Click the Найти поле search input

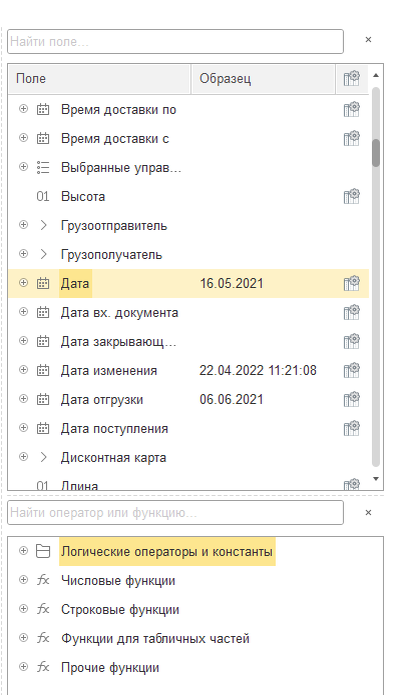(x=176, y=42)
